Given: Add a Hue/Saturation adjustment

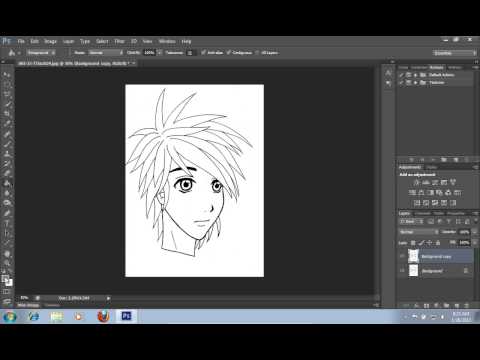Looking at the screenshot, I should coord(412,193).
